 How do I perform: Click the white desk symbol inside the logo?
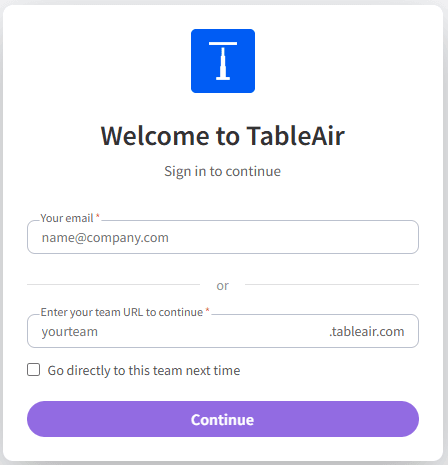tap(223, 61)
